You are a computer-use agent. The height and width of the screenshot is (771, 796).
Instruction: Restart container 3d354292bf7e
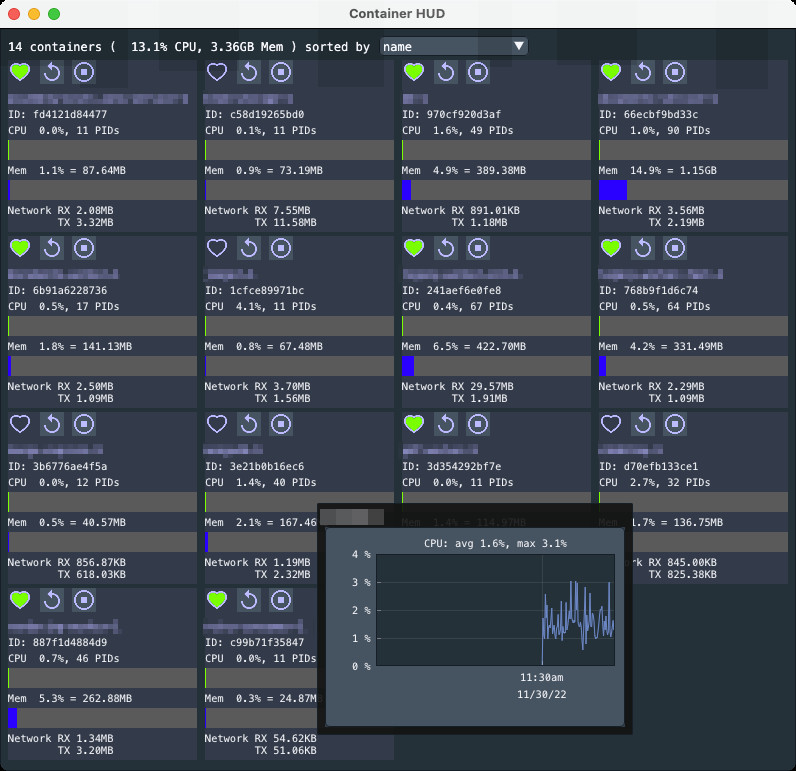(x=446, y=424)
